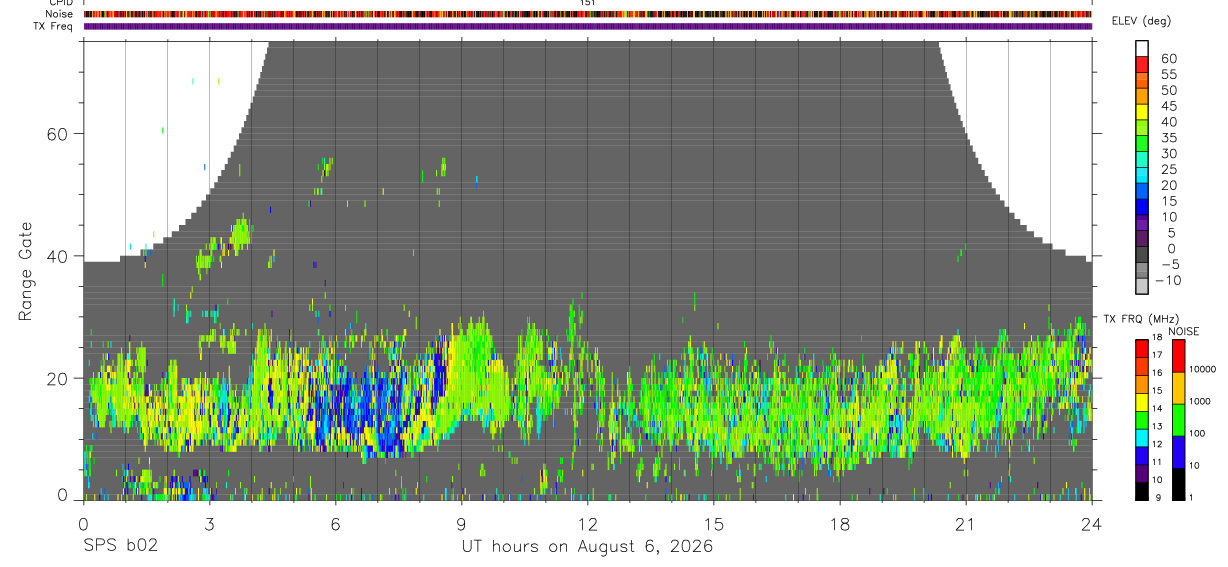The height and width of the screenshot is (567, 1228).
Task: Click the TX FRQ (MHz) legend title
Action: click(1139, 319)
